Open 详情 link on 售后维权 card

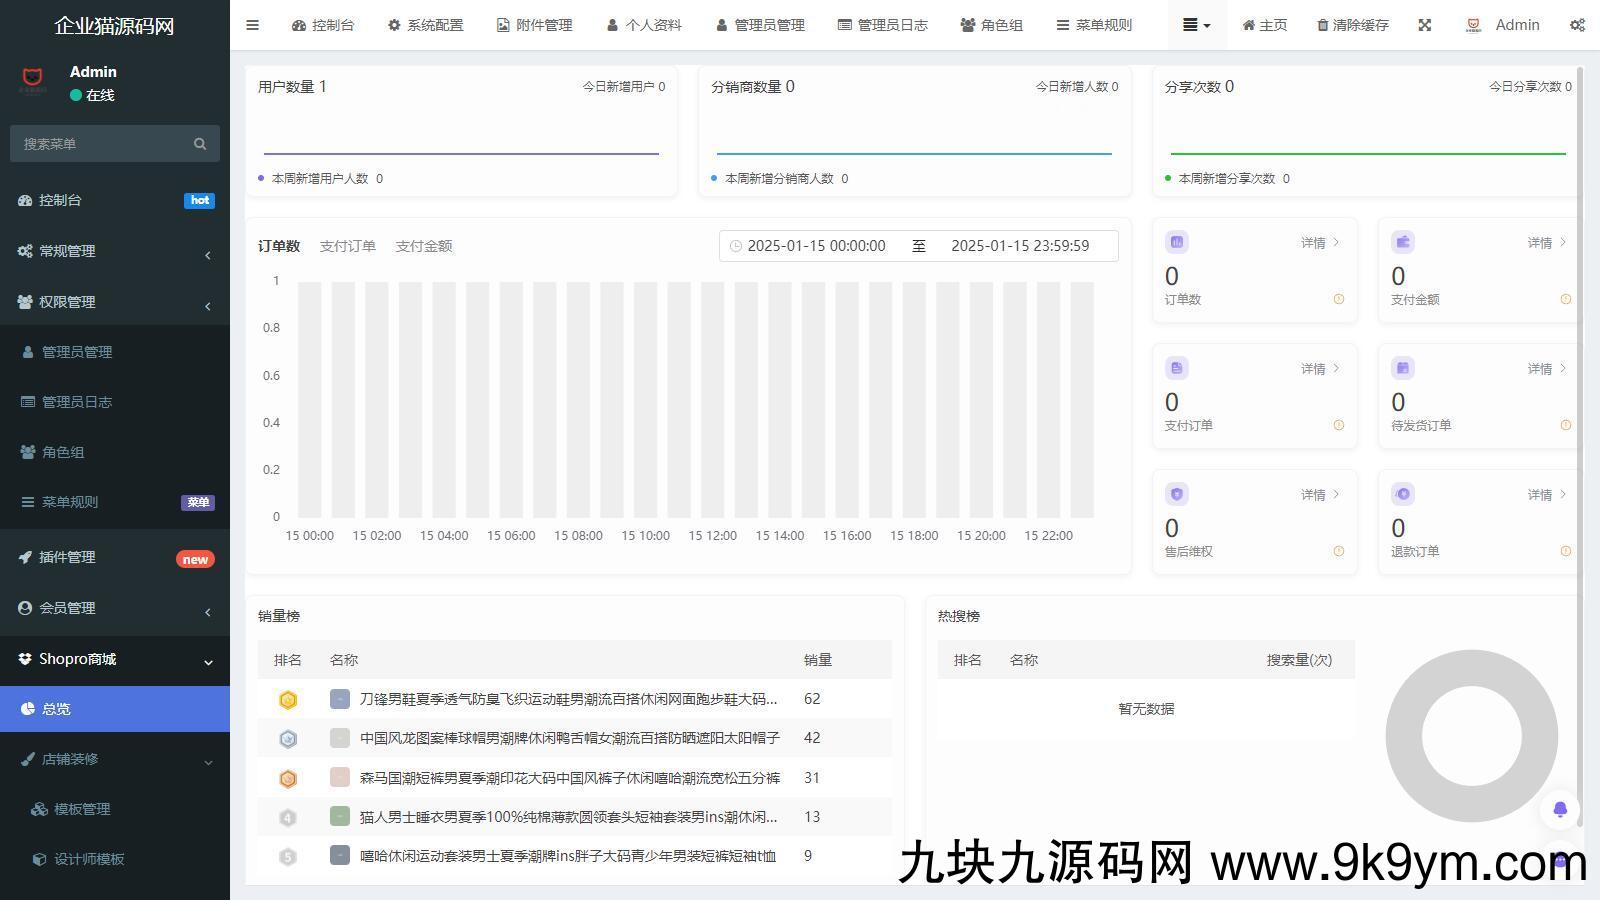pyautogui.click(x=1319, y=495)
